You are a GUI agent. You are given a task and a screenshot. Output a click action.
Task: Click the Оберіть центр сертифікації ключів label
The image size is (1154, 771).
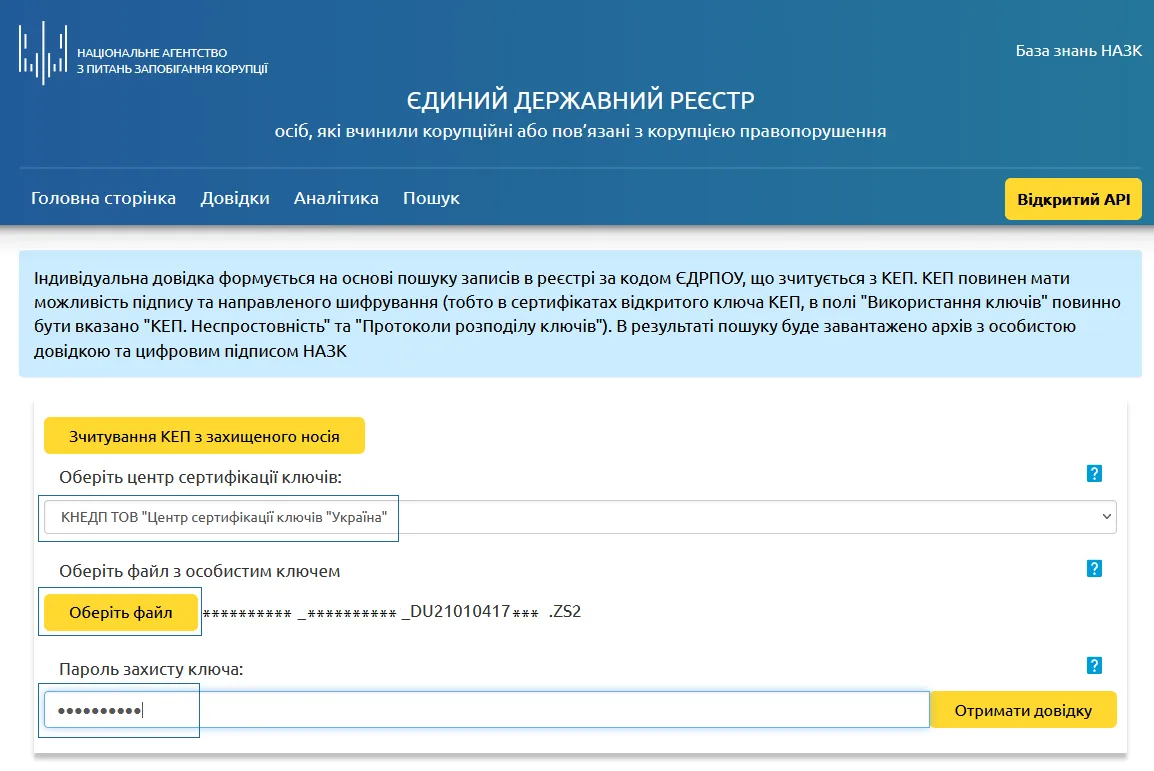[200, 477]
